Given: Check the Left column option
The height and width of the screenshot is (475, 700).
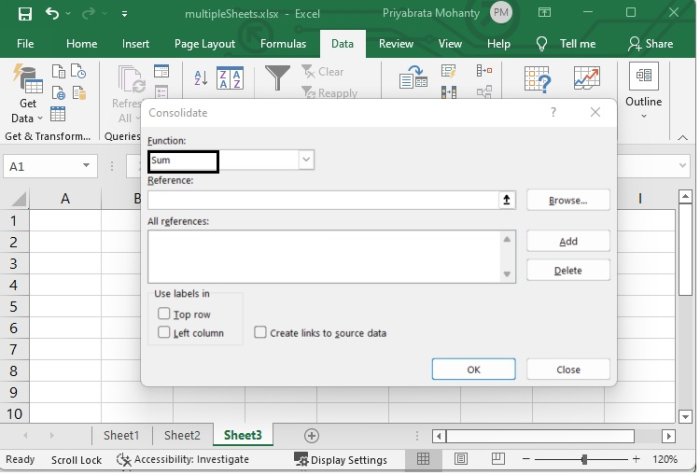Looking at the screenshot, I should 164,333.
